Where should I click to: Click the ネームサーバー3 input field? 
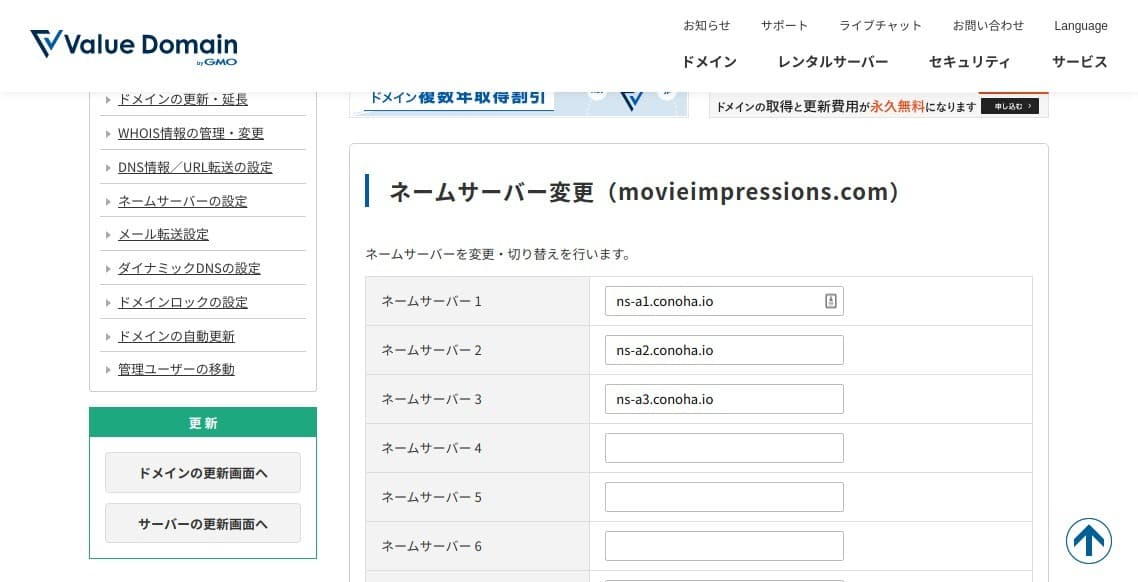tap(724, 399)
